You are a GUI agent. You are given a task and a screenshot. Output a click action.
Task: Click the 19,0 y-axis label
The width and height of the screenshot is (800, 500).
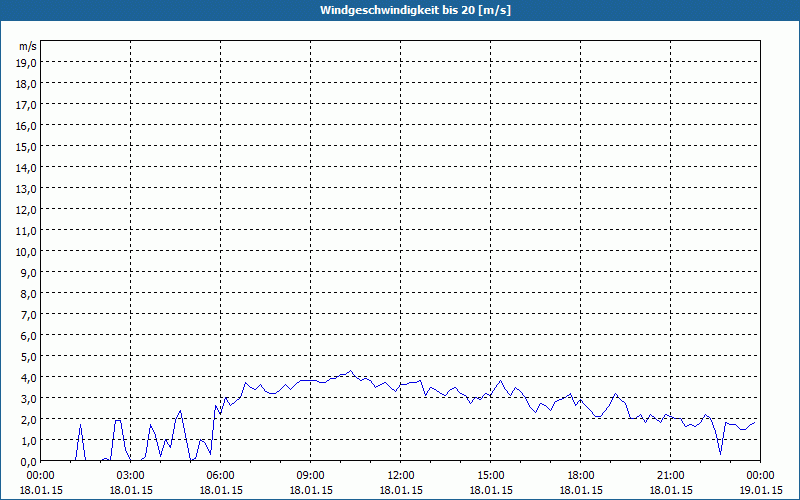[26, 63]
